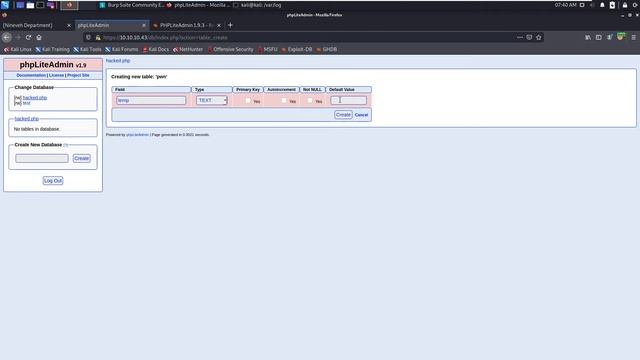Open the hacked.php tables panel heading link
640x360 pixels.
coord(27,119)
